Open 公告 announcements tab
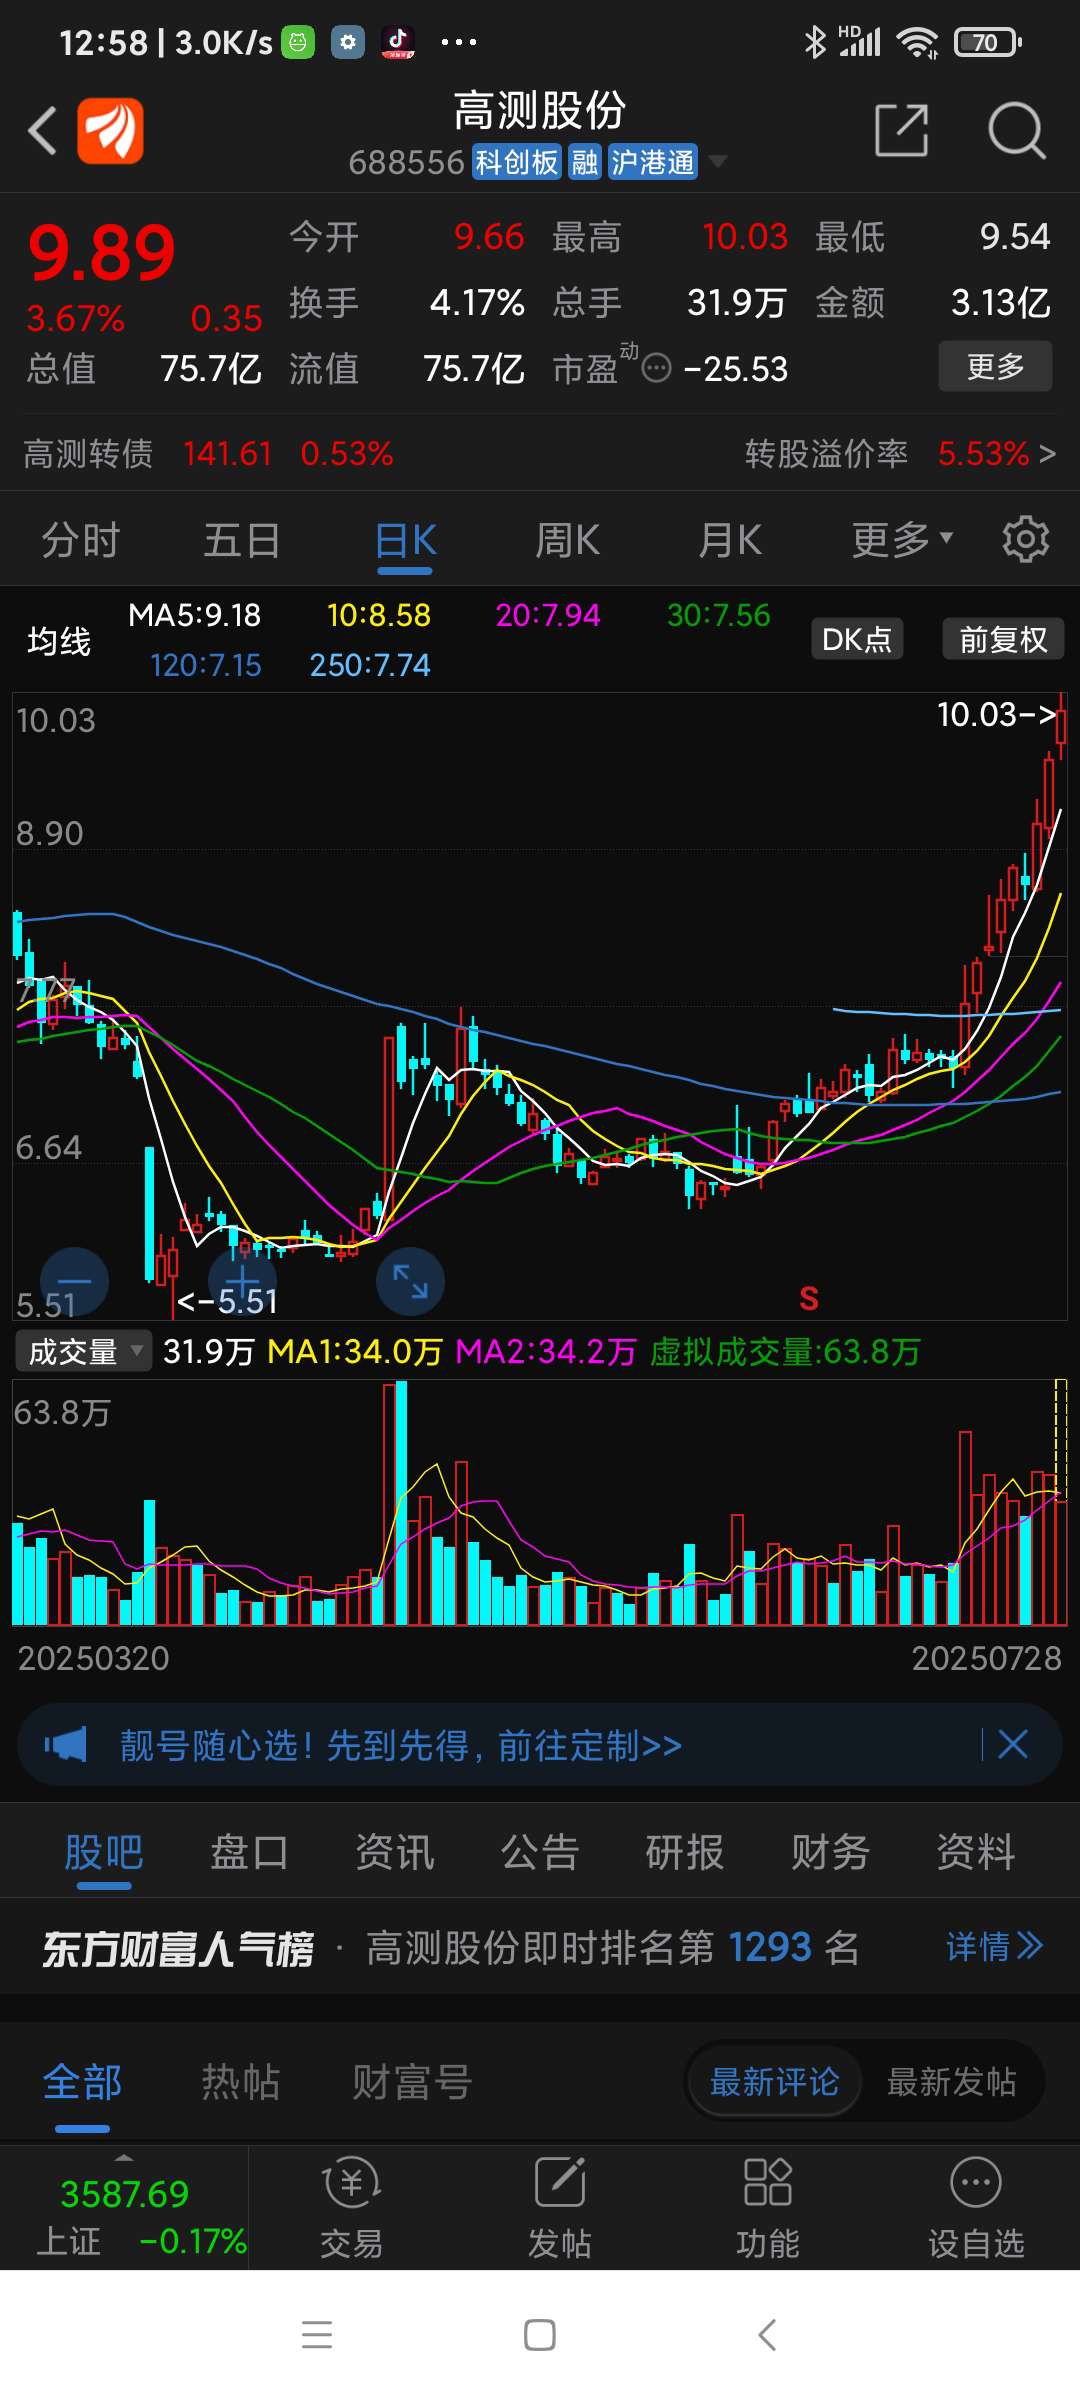1080x2400 pixels. (x=540, y=1852)
